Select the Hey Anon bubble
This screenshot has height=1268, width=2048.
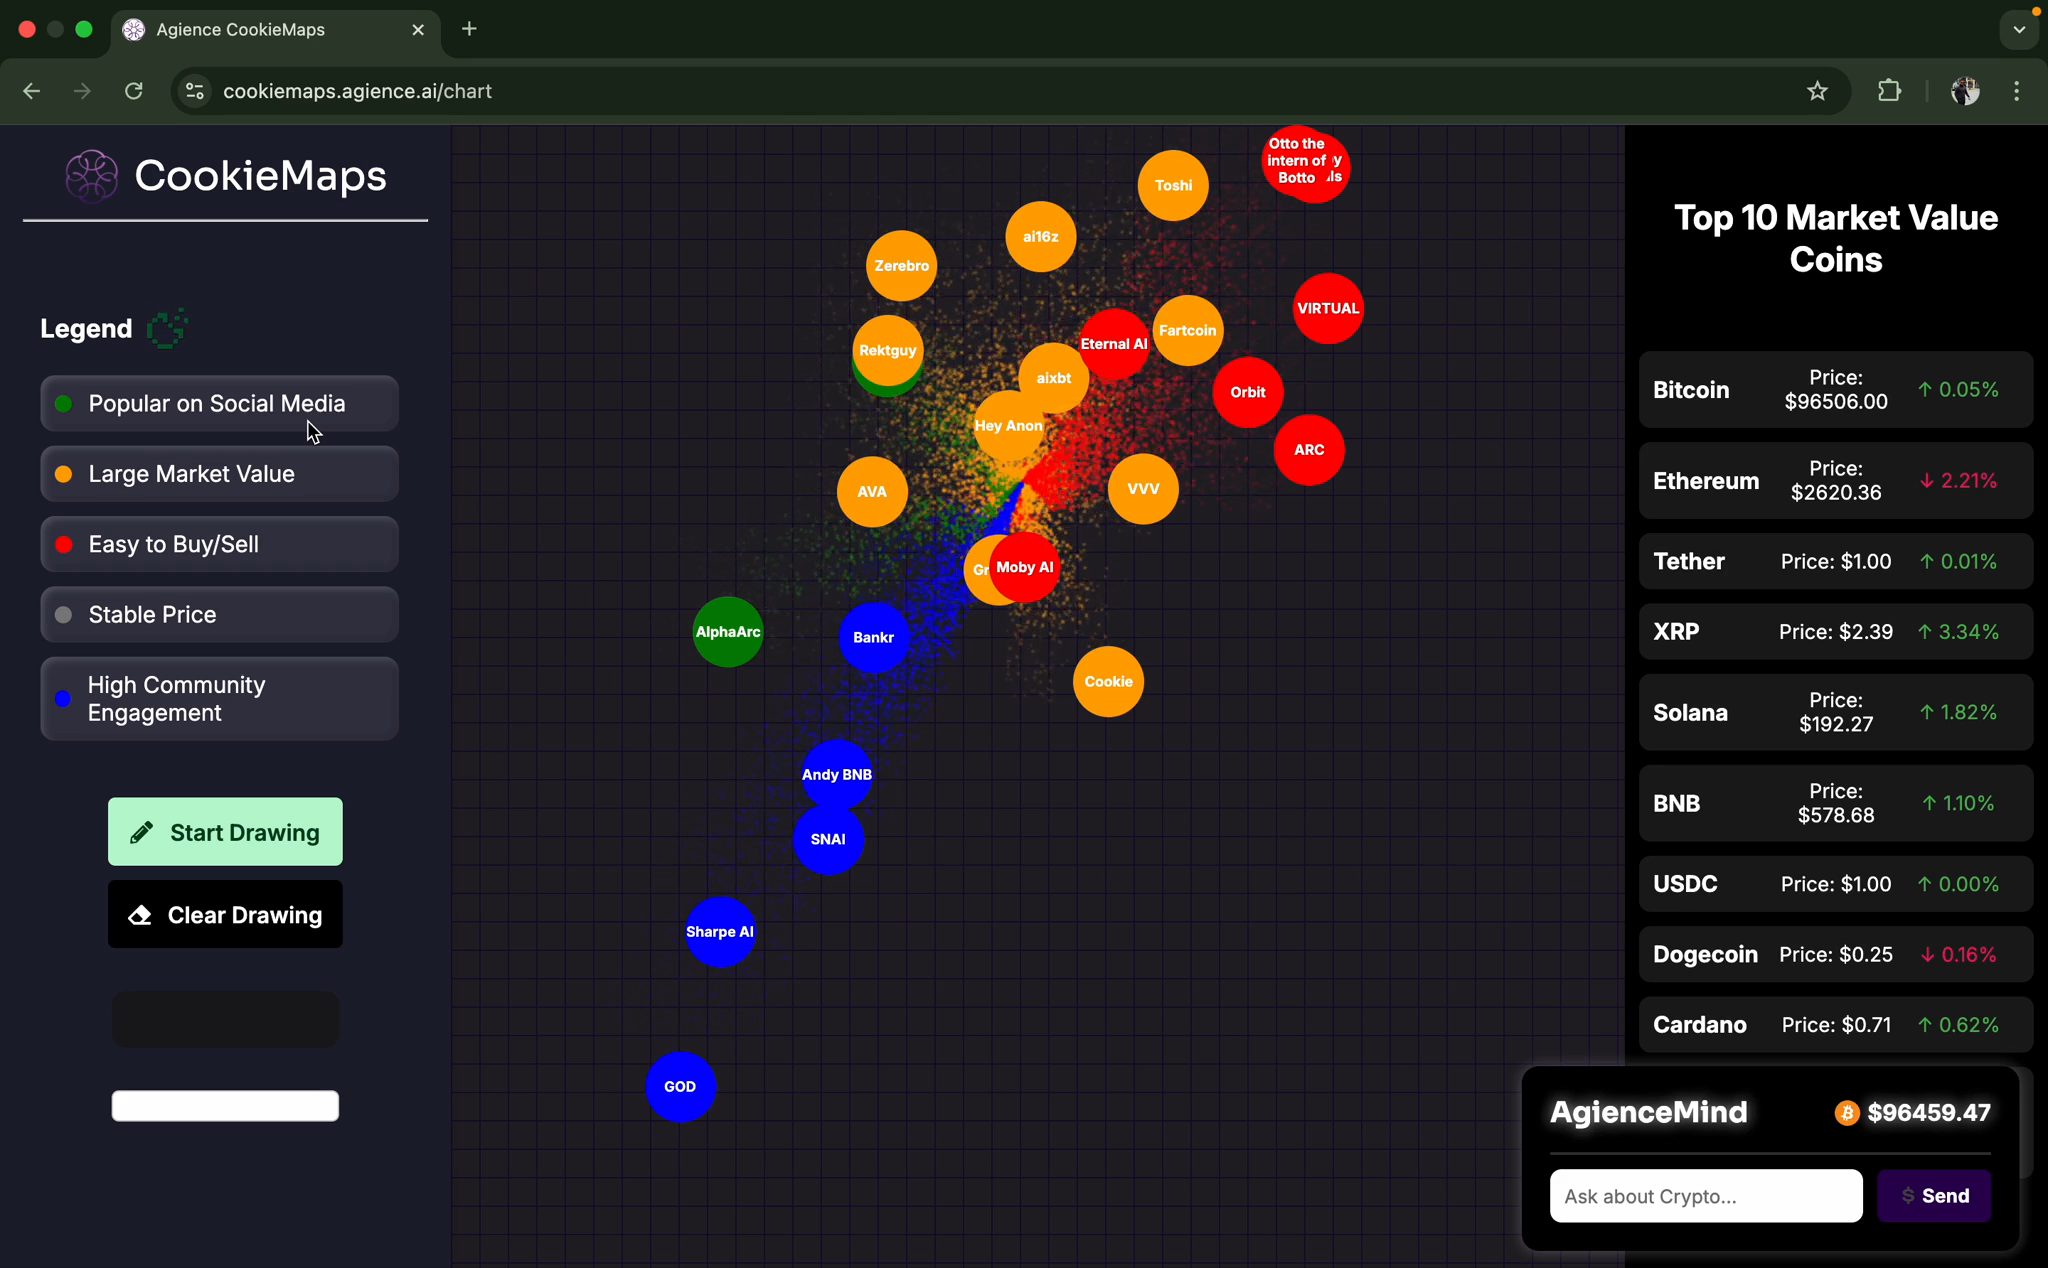pos(1008,426)
